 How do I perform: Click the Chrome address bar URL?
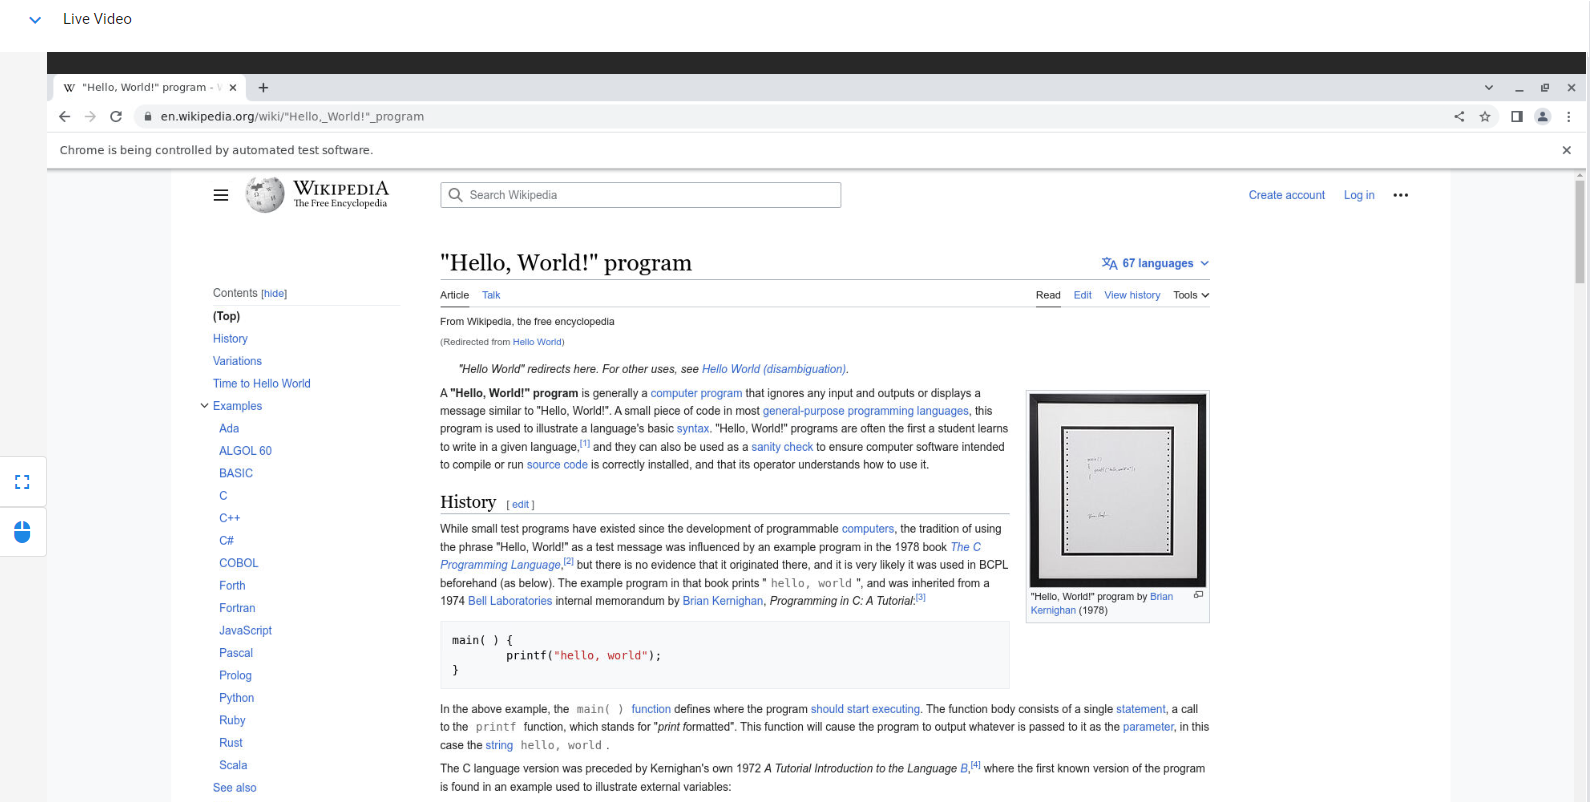pos(292,117)
